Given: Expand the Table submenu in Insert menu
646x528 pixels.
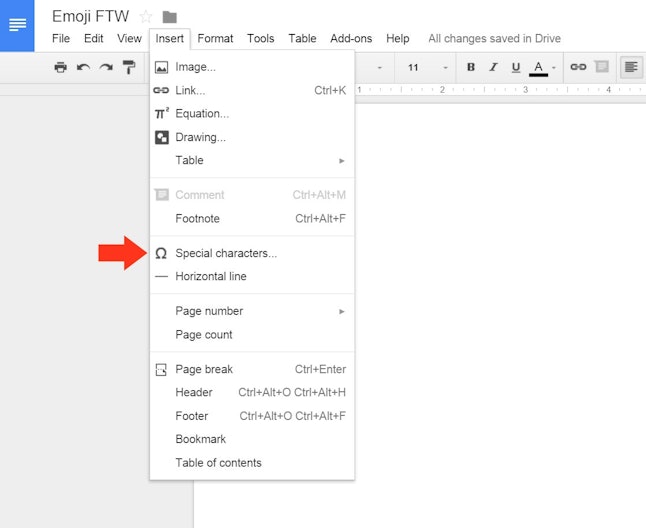Looking at the screenshot, I should coord(252,160).
